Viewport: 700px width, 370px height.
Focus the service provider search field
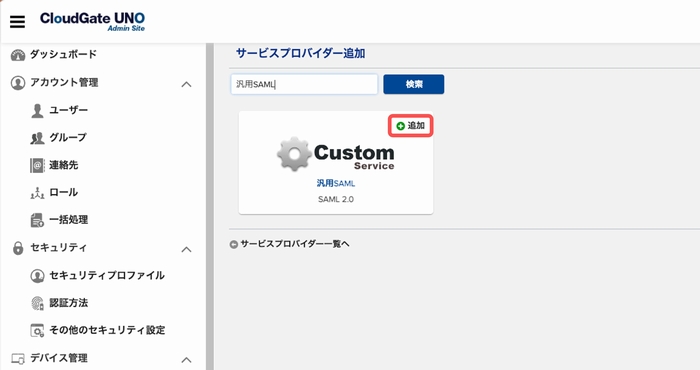304,84
